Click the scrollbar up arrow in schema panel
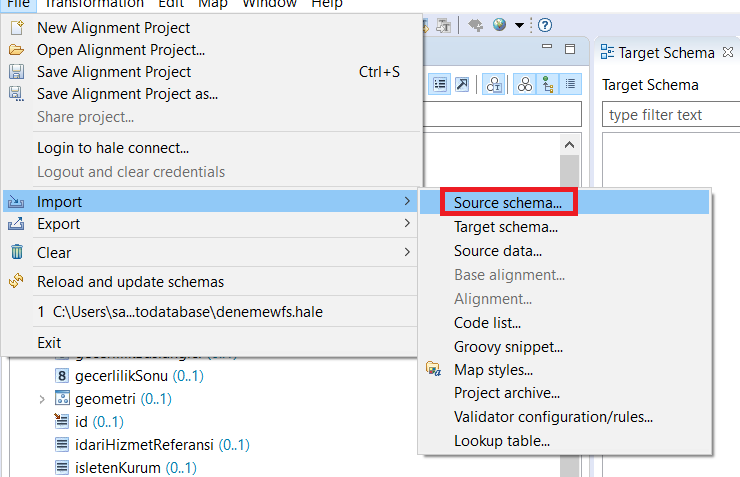 point(570,145)
